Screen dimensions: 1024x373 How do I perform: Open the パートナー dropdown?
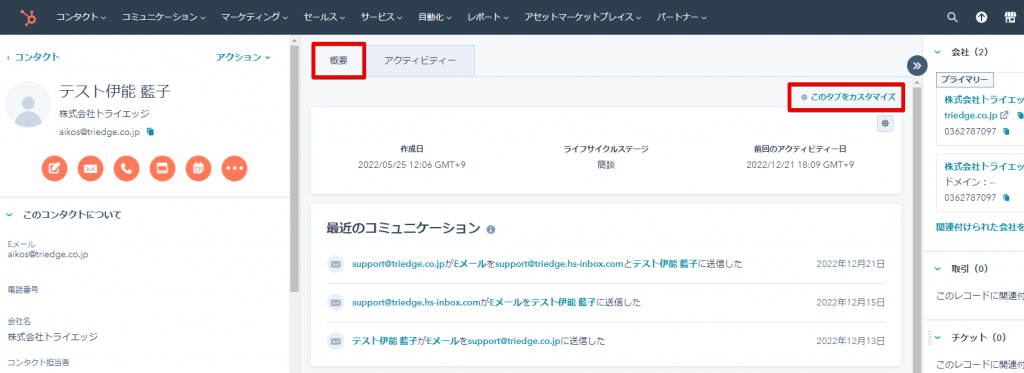click(x=681, y=18)
